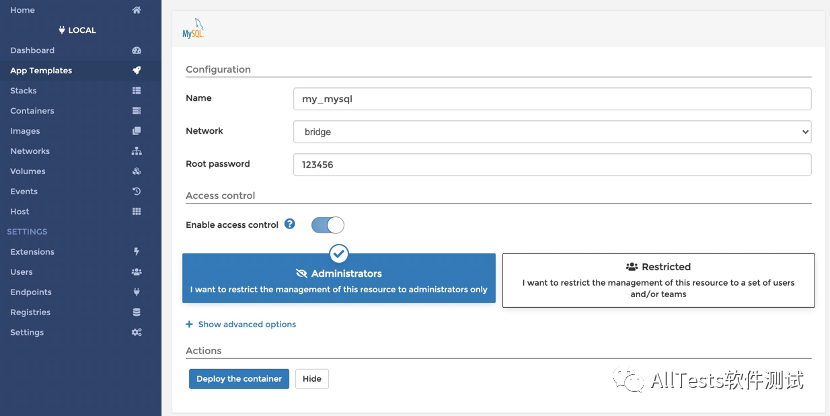Click the SETTINGS sidebar heading
The image size is (830, 416).
[27, 231]
